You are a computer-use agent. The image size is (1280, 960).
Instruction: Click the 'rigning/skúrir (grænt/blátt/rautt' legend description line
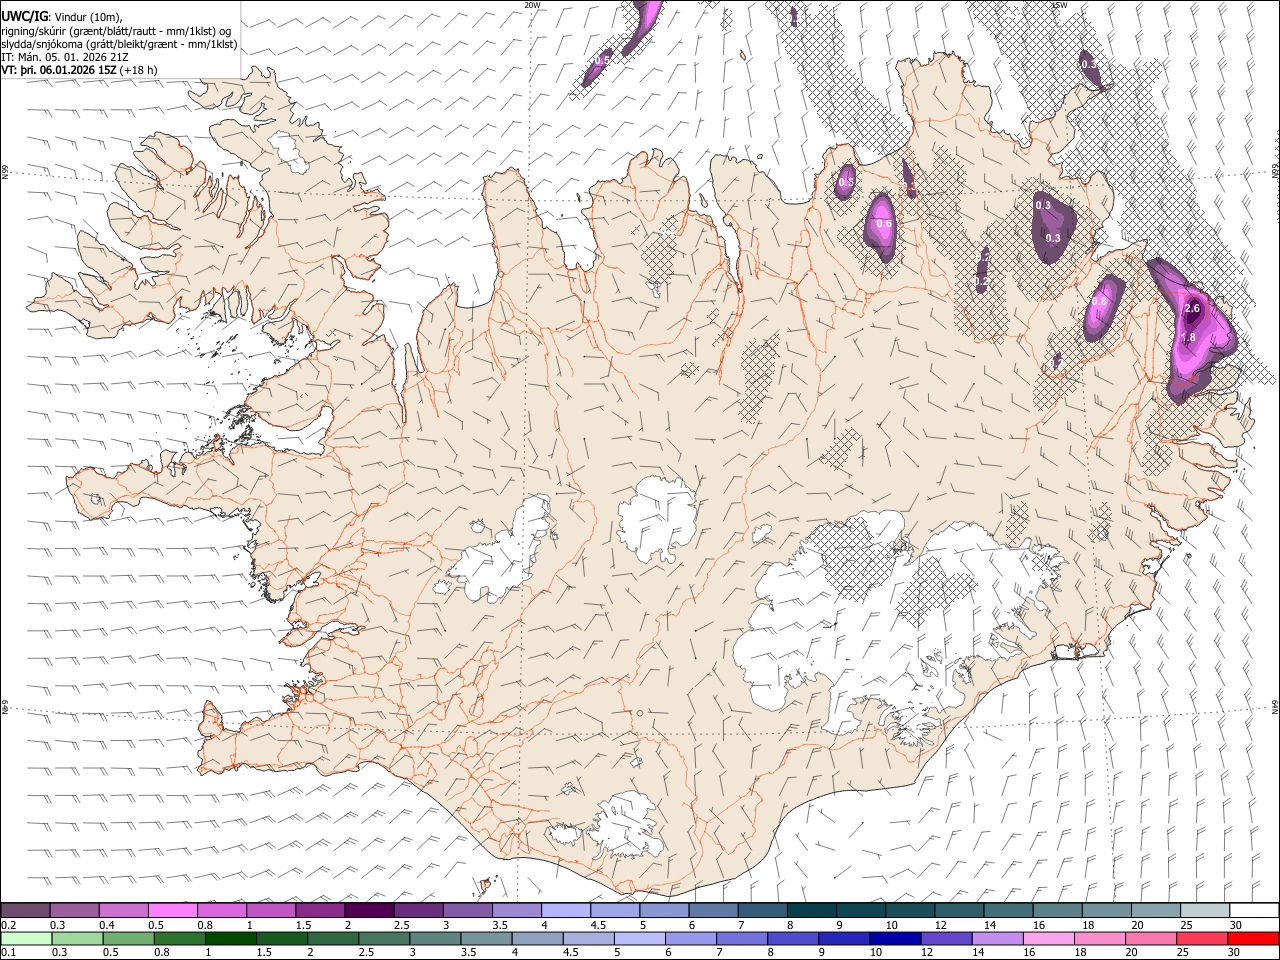118,30
